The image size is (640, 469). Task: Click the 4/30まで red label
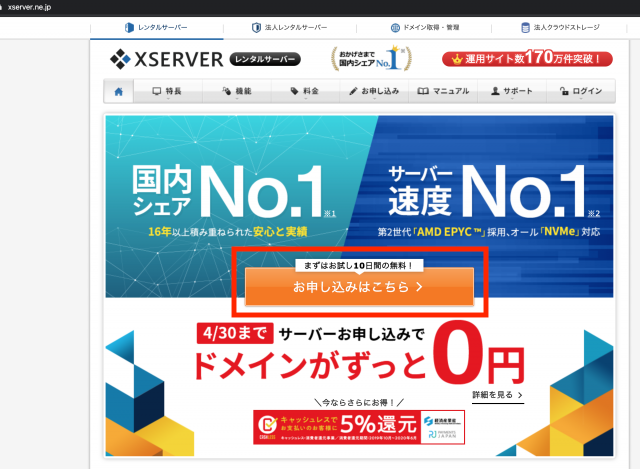[x=235, y=333]
